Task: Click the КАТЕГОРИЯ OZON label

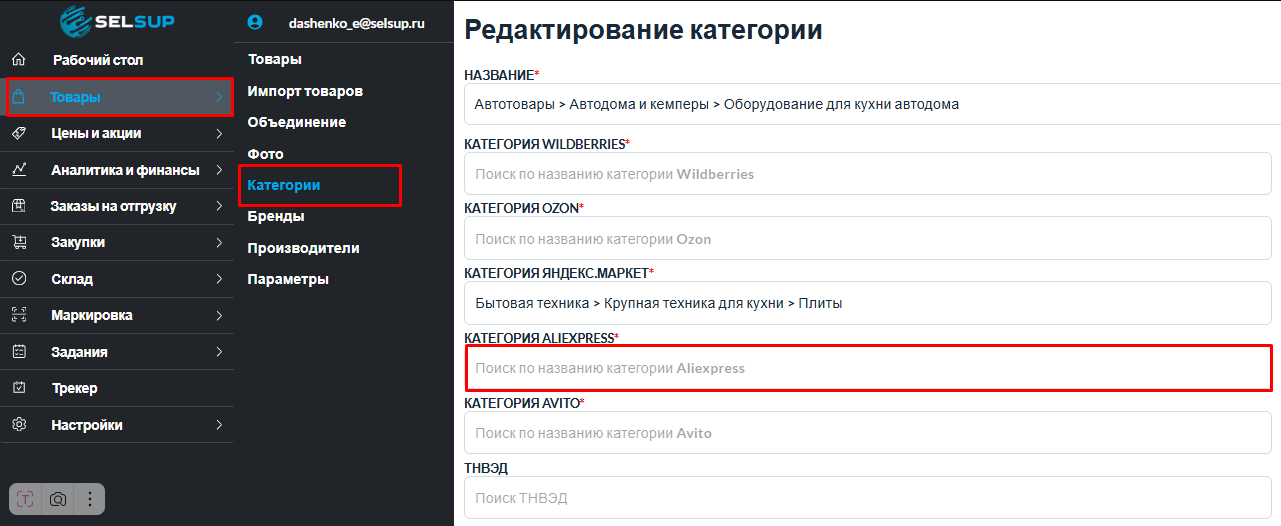Action: pyautogui.click(x=524, y=207)
